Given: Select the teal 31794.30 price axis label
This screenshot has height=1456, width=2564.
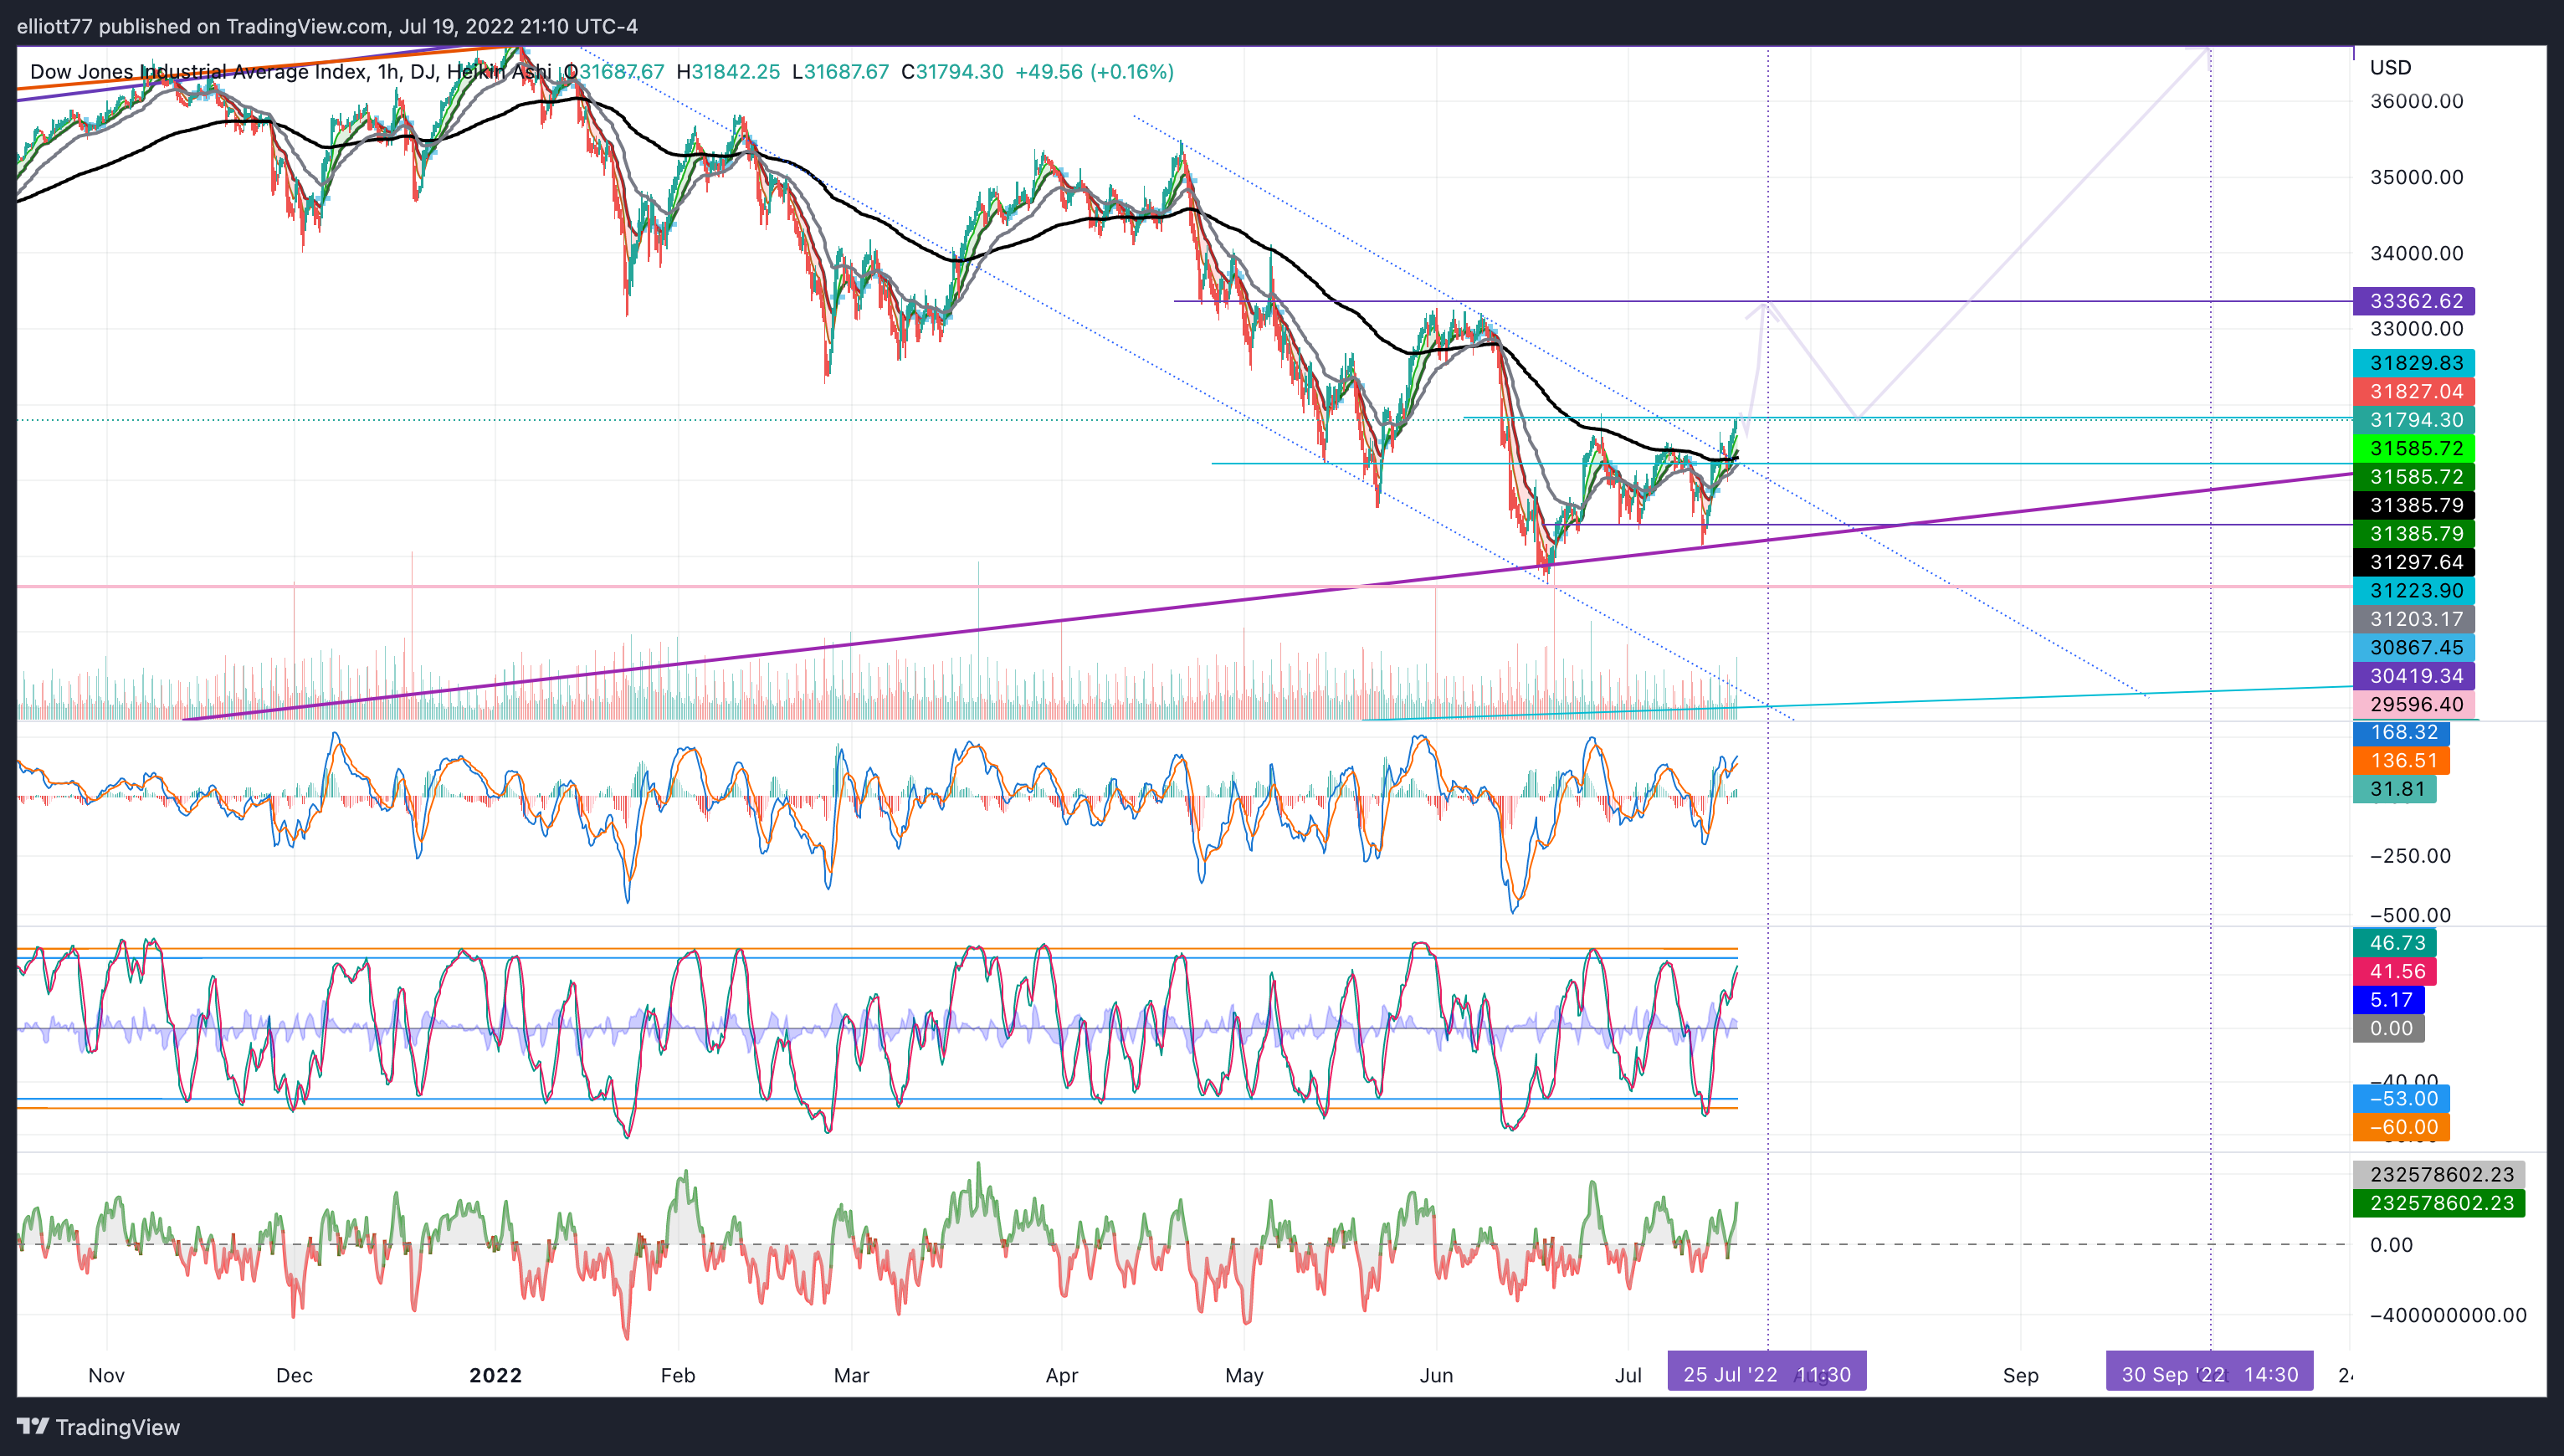Looking at the screenshot, I should pyautogui.click(x=2414, y=420).
